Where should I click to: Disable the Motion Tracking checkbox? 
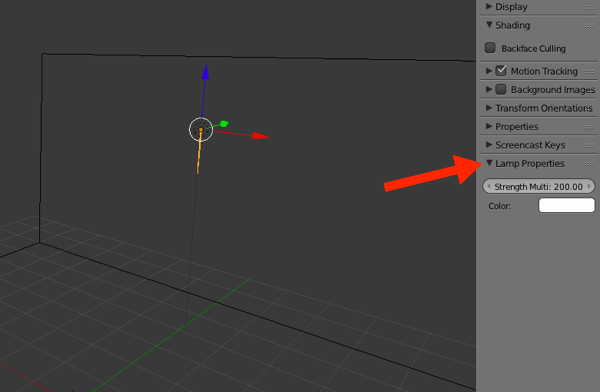point(501,70)
